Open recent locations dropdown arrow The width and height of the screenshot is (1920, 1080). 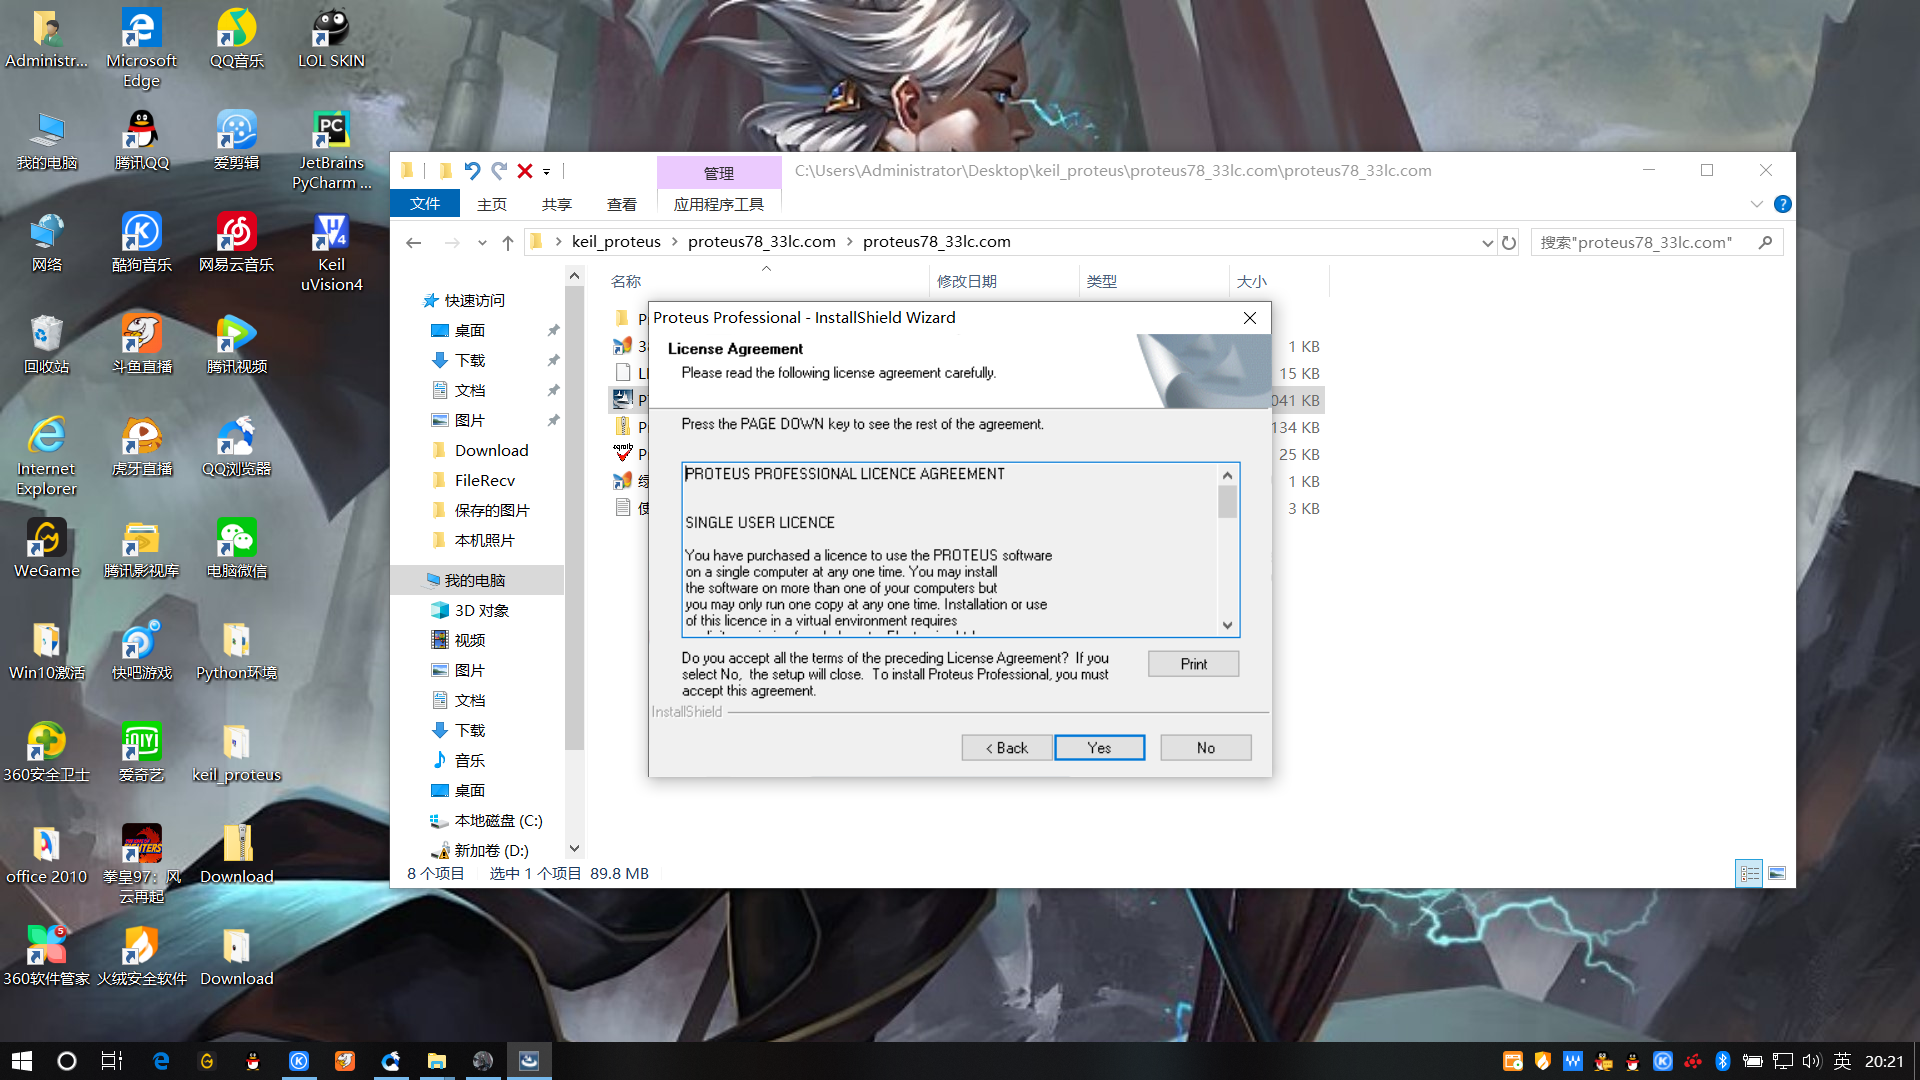click(482, 242)
